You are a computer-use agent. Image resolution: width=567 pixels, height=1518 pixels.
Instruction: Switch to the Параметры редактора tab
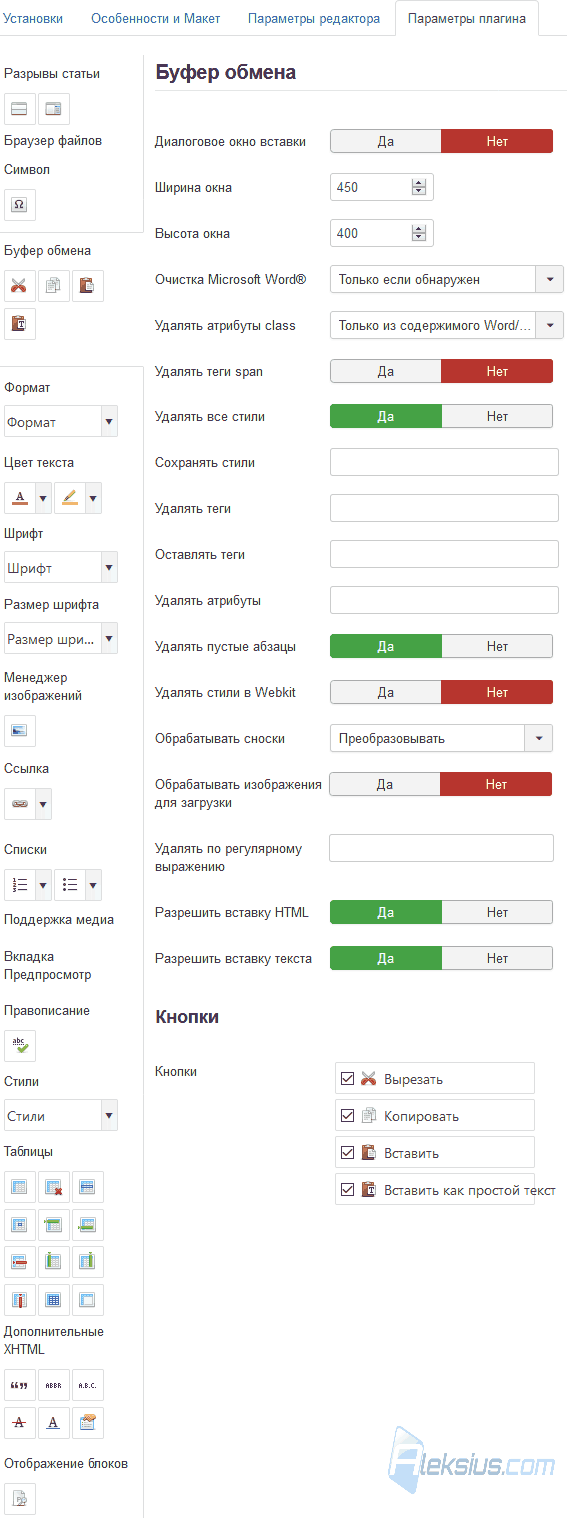314,18
